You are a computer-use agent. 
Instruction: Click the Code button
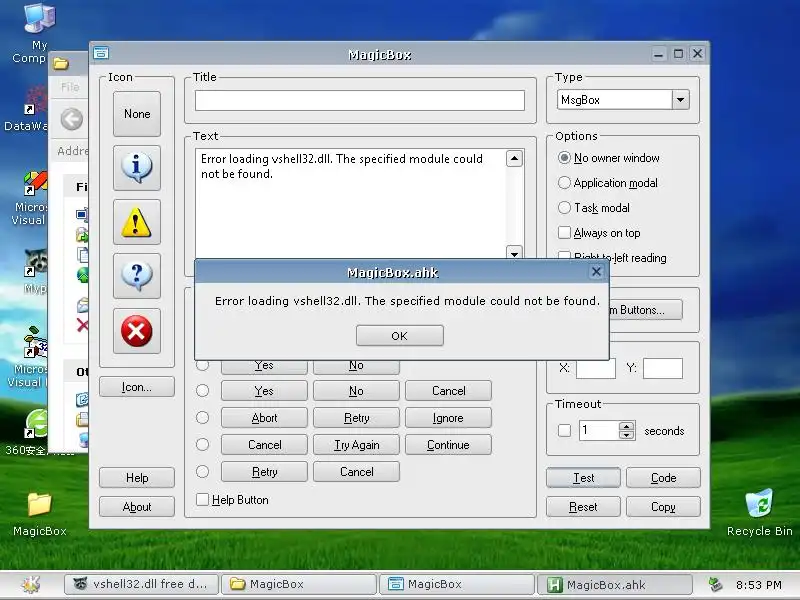click(663, 478)
